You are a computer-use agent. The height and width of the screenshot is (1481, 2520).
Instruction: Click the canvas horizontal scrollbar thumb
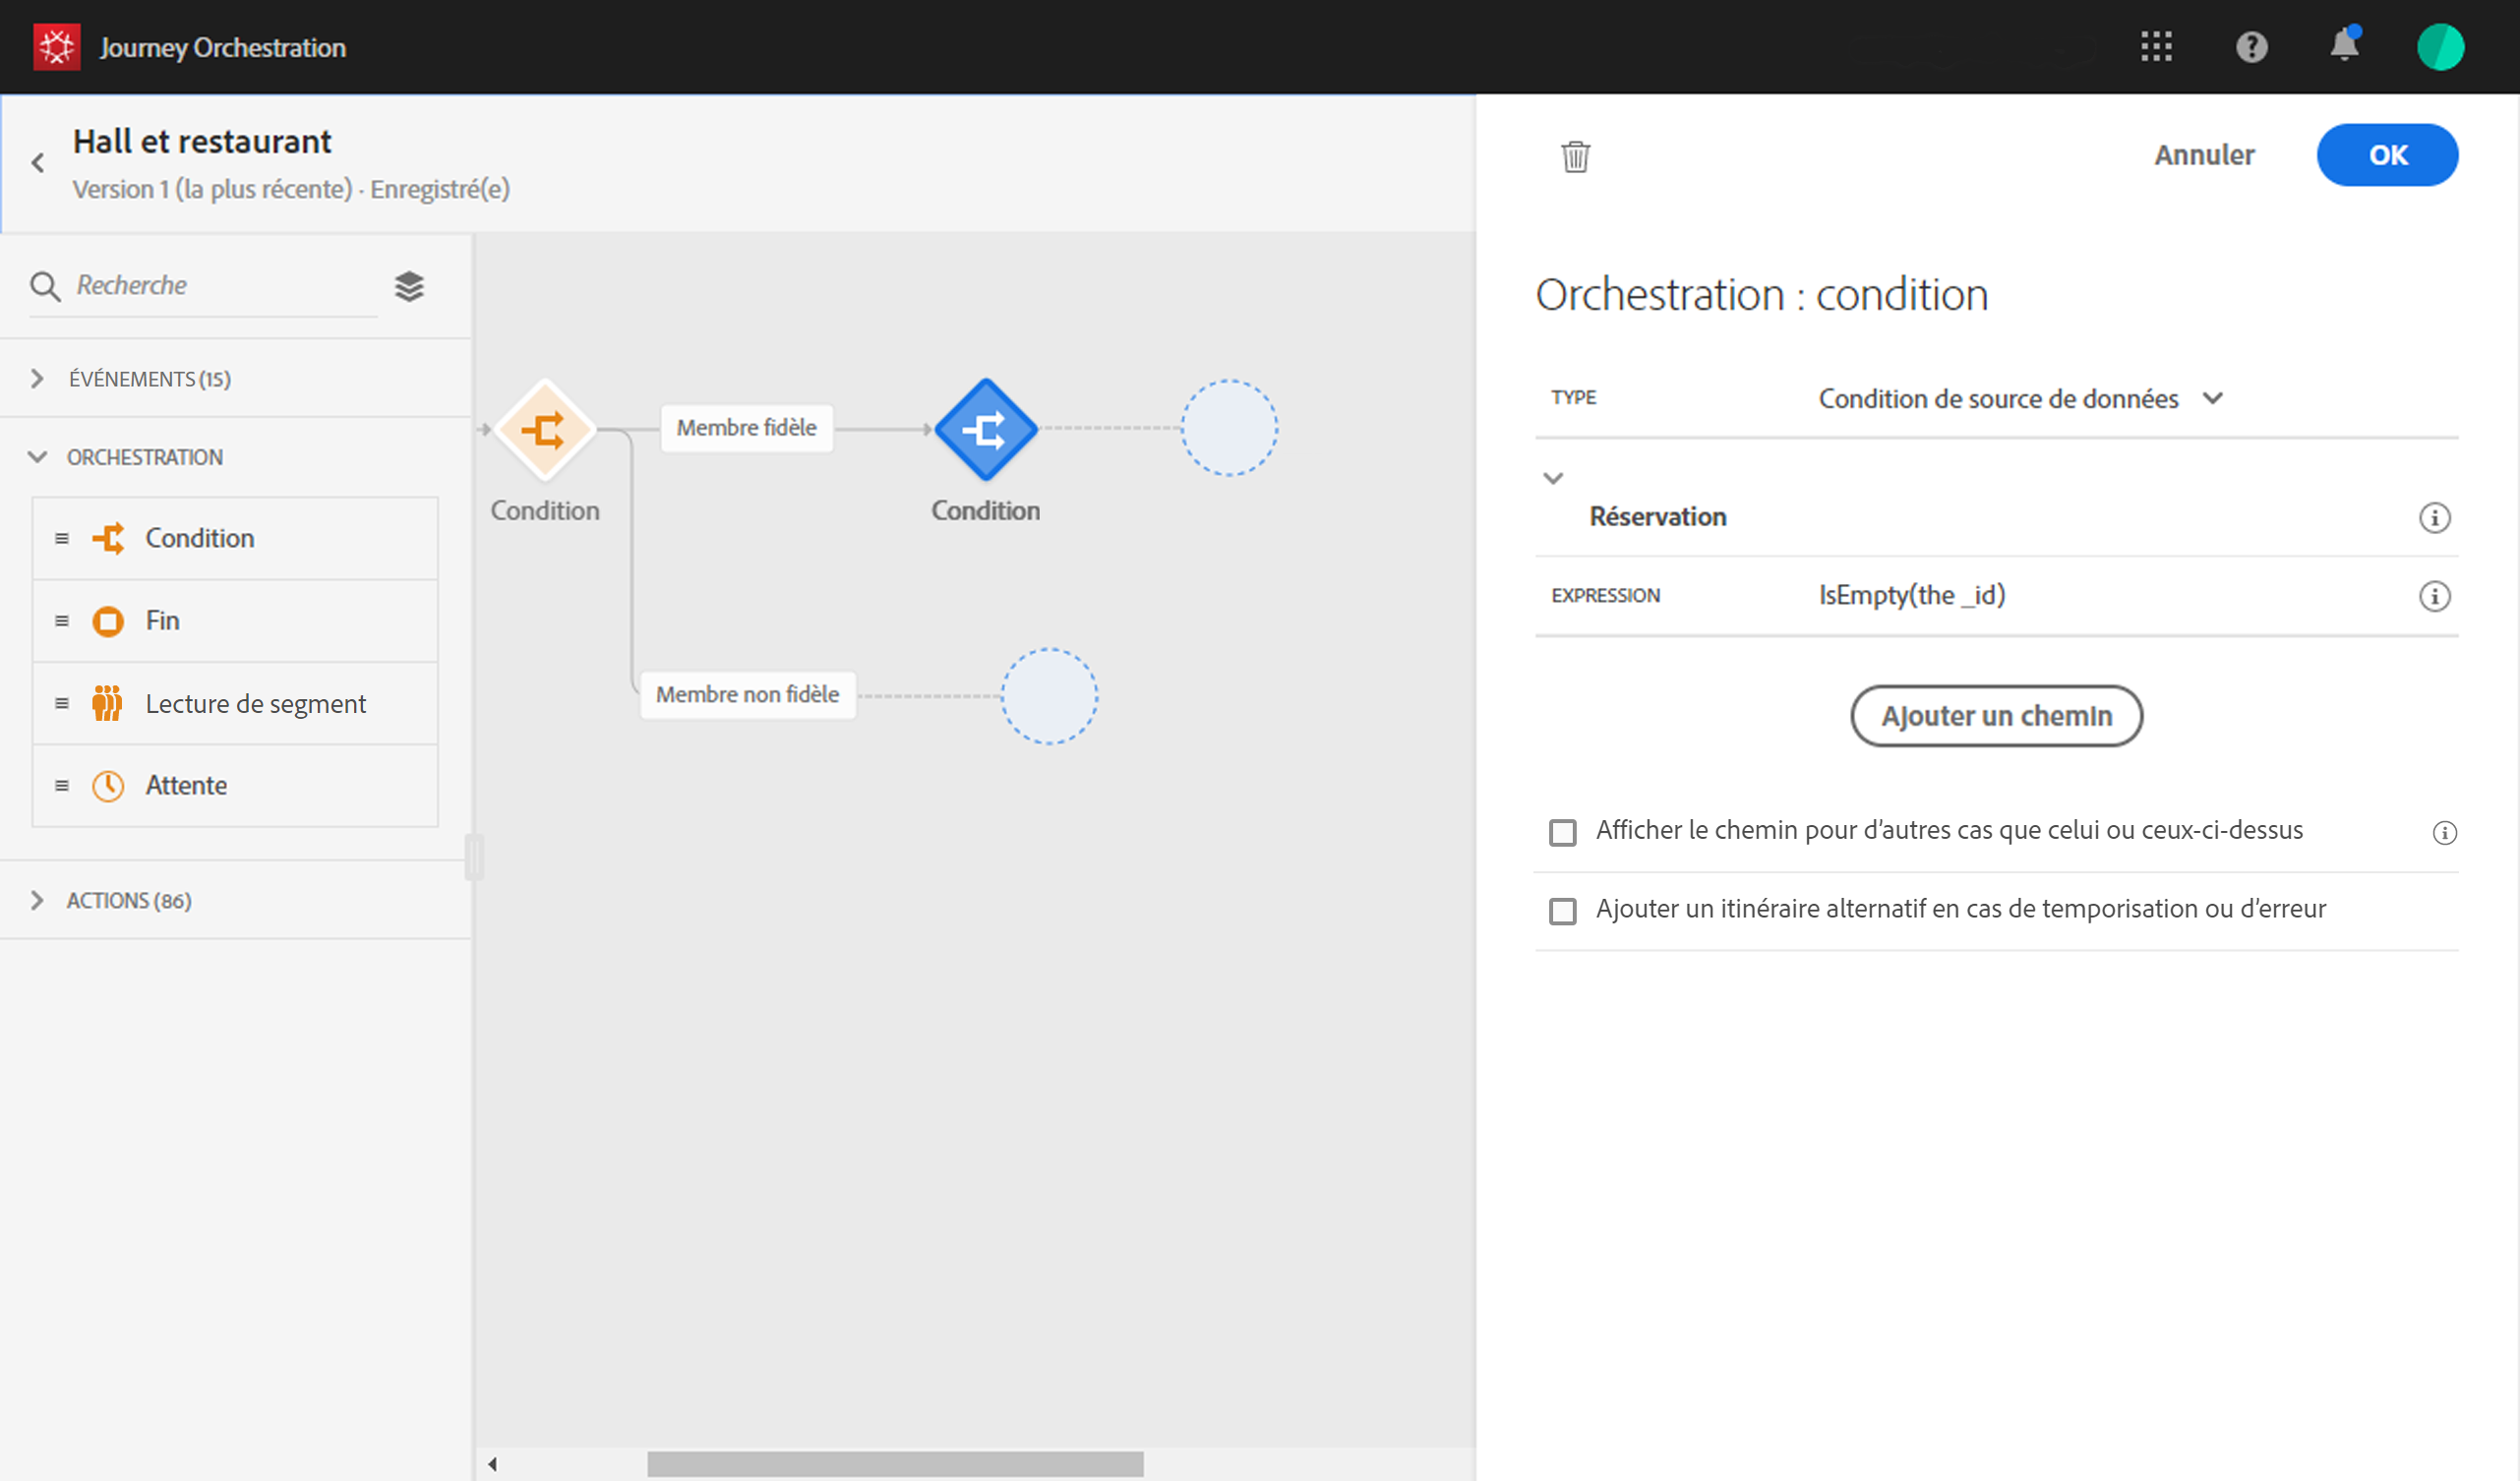(894, 1464)
